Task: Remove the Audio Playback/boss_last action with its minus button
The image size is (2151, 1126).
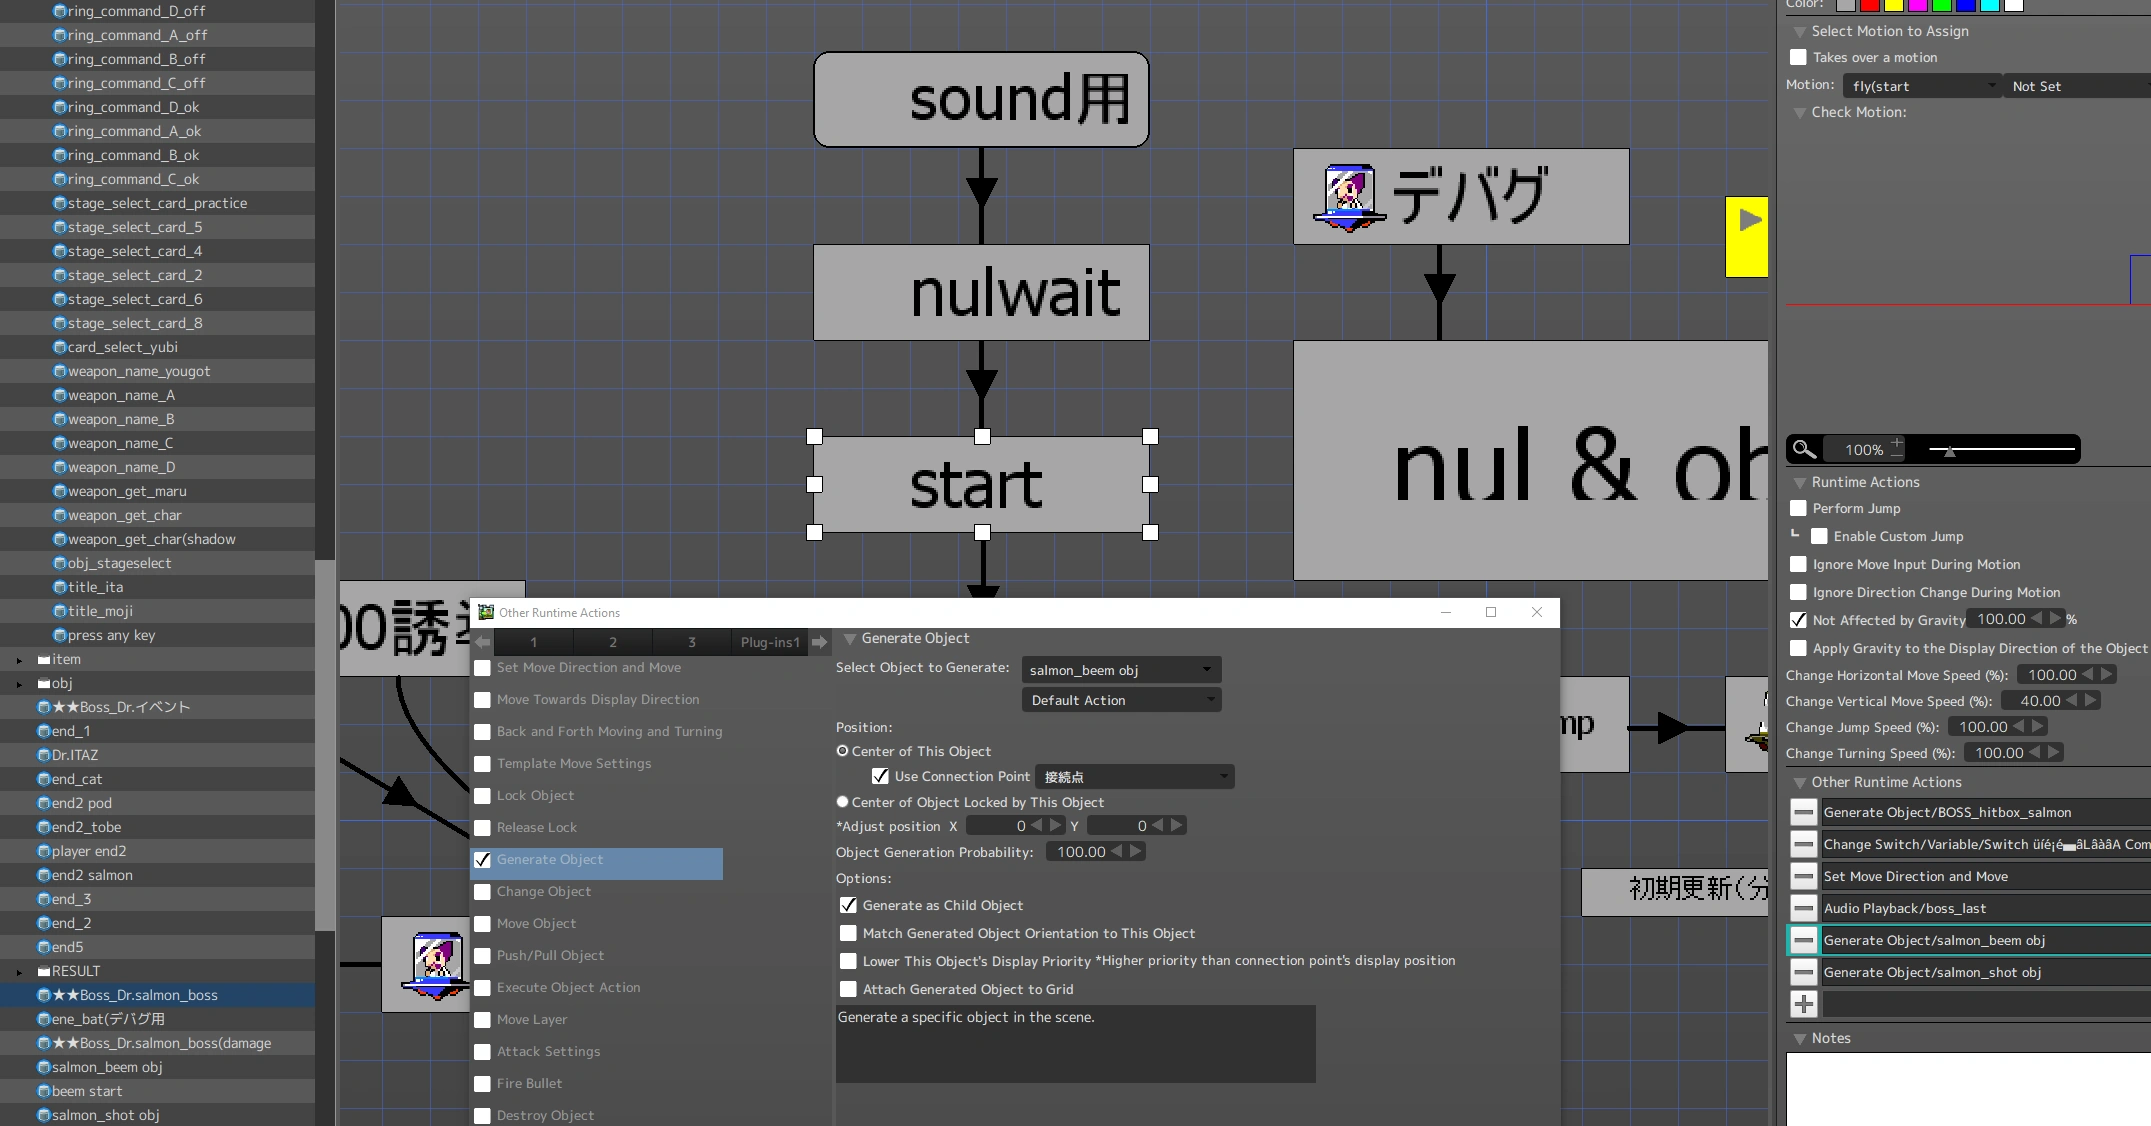Action: point(1803,908)
